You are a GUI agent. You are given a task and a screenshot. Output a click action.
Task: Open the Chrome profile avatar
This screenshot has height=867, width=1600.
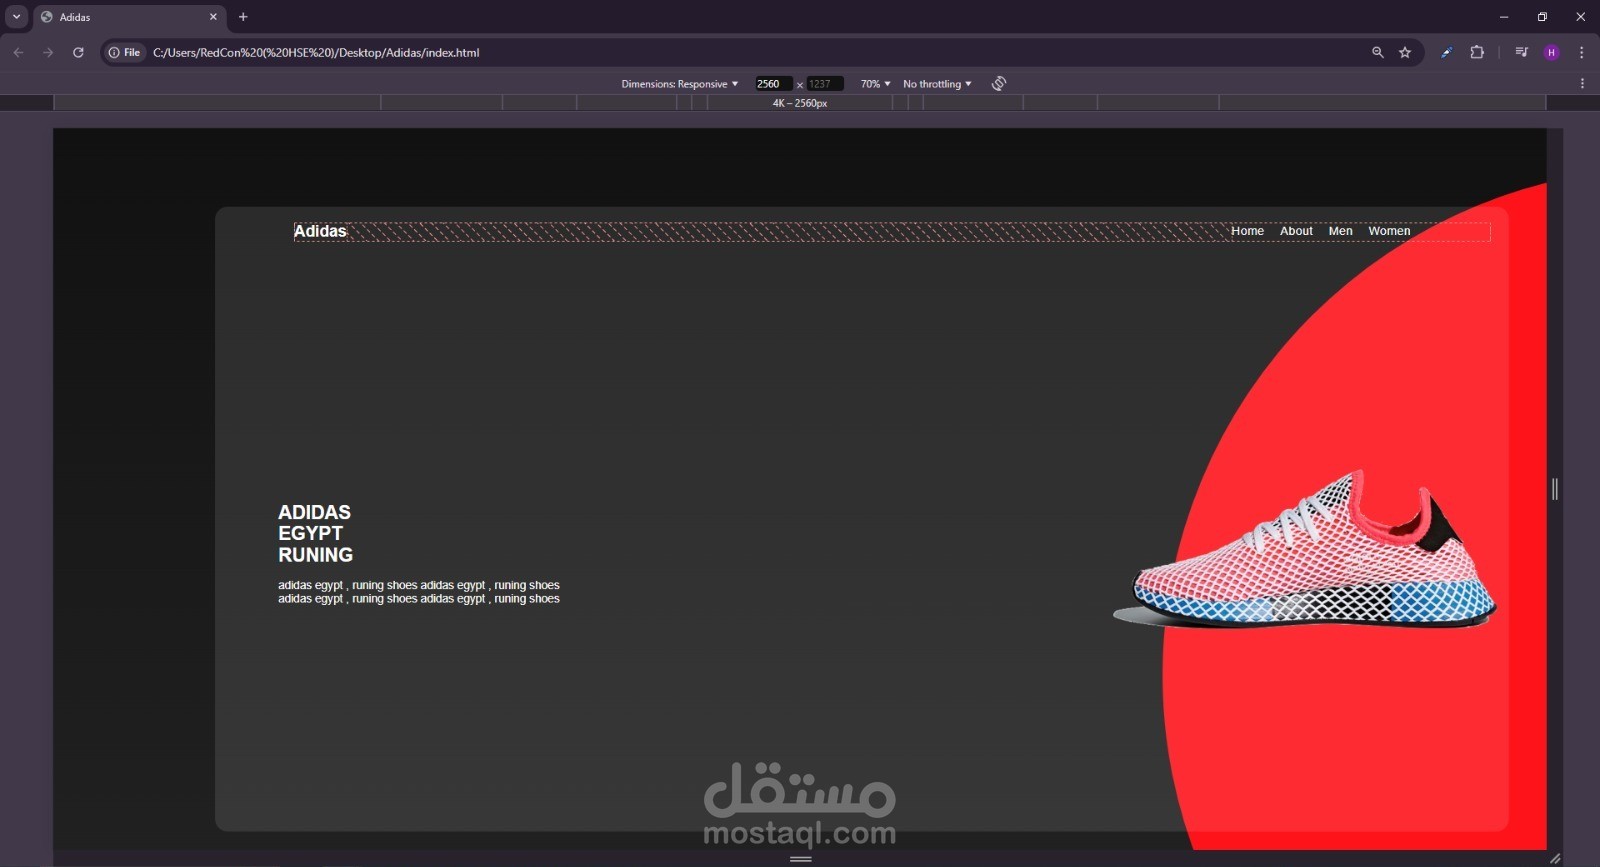point(1552,52)
